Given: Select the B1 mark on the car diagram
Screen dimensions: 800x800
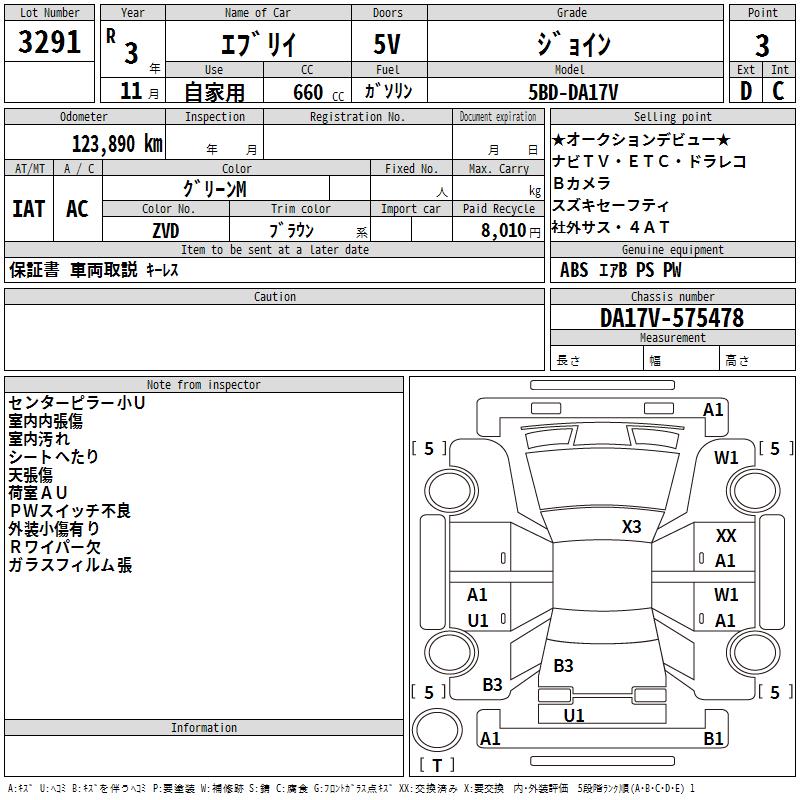Looking at the screenshot, I should point(713,739).
